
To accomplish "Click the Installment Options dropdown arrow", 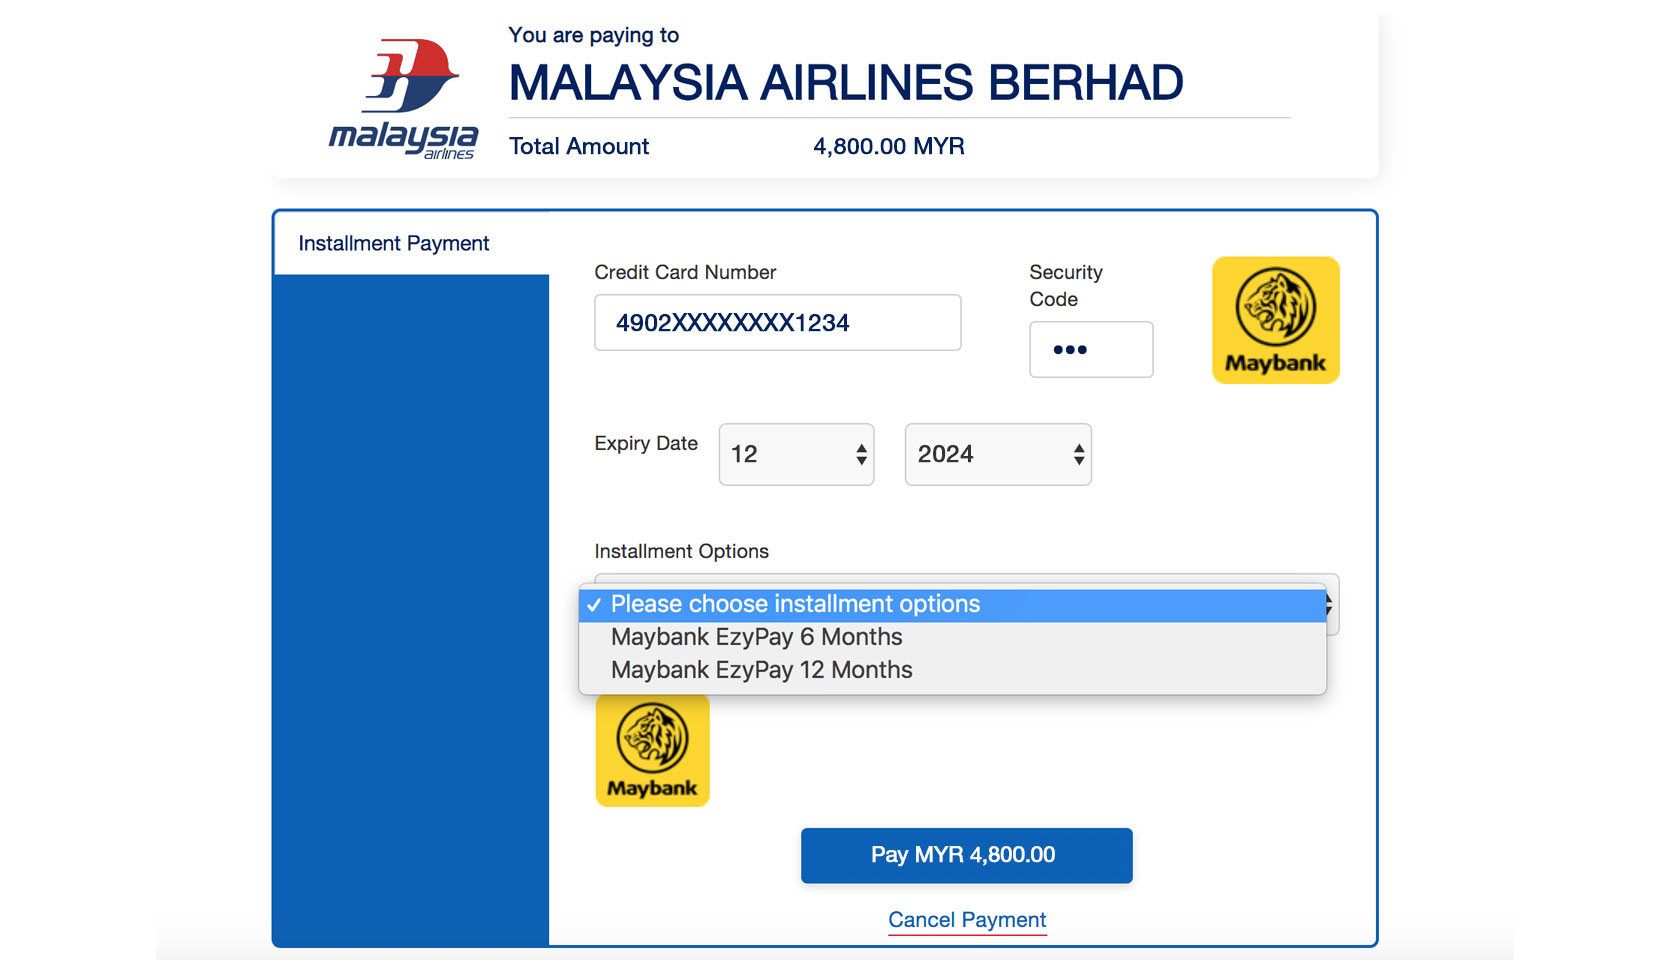I will coord(1330,604).
